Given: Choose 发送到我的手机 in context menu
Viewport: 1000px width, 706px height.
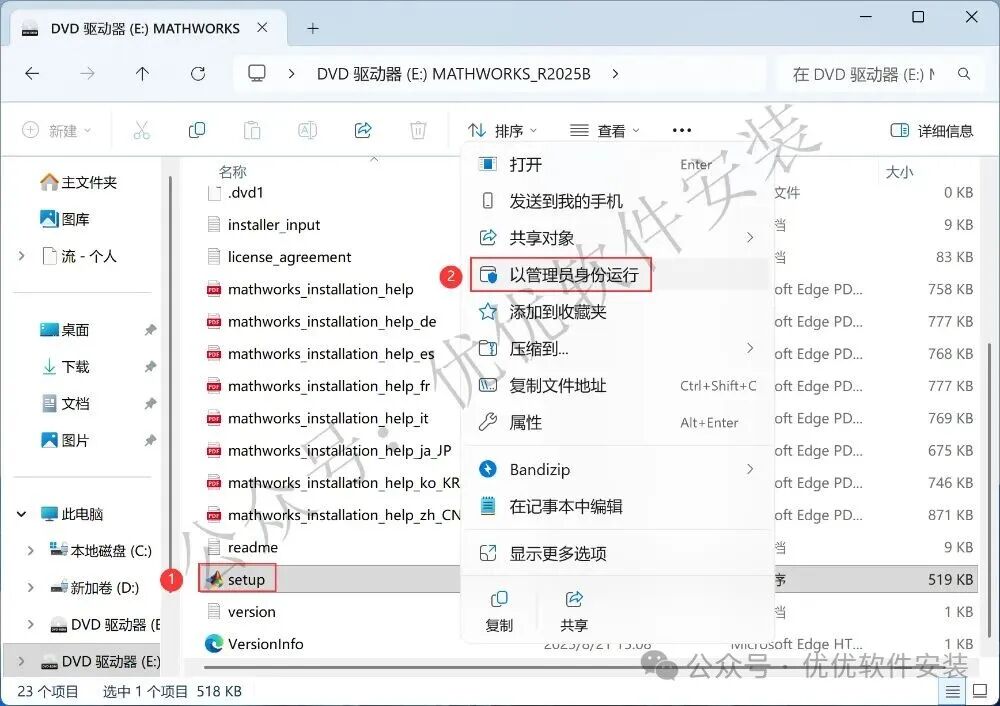Looking at the screenshot, I should [617, 202].
